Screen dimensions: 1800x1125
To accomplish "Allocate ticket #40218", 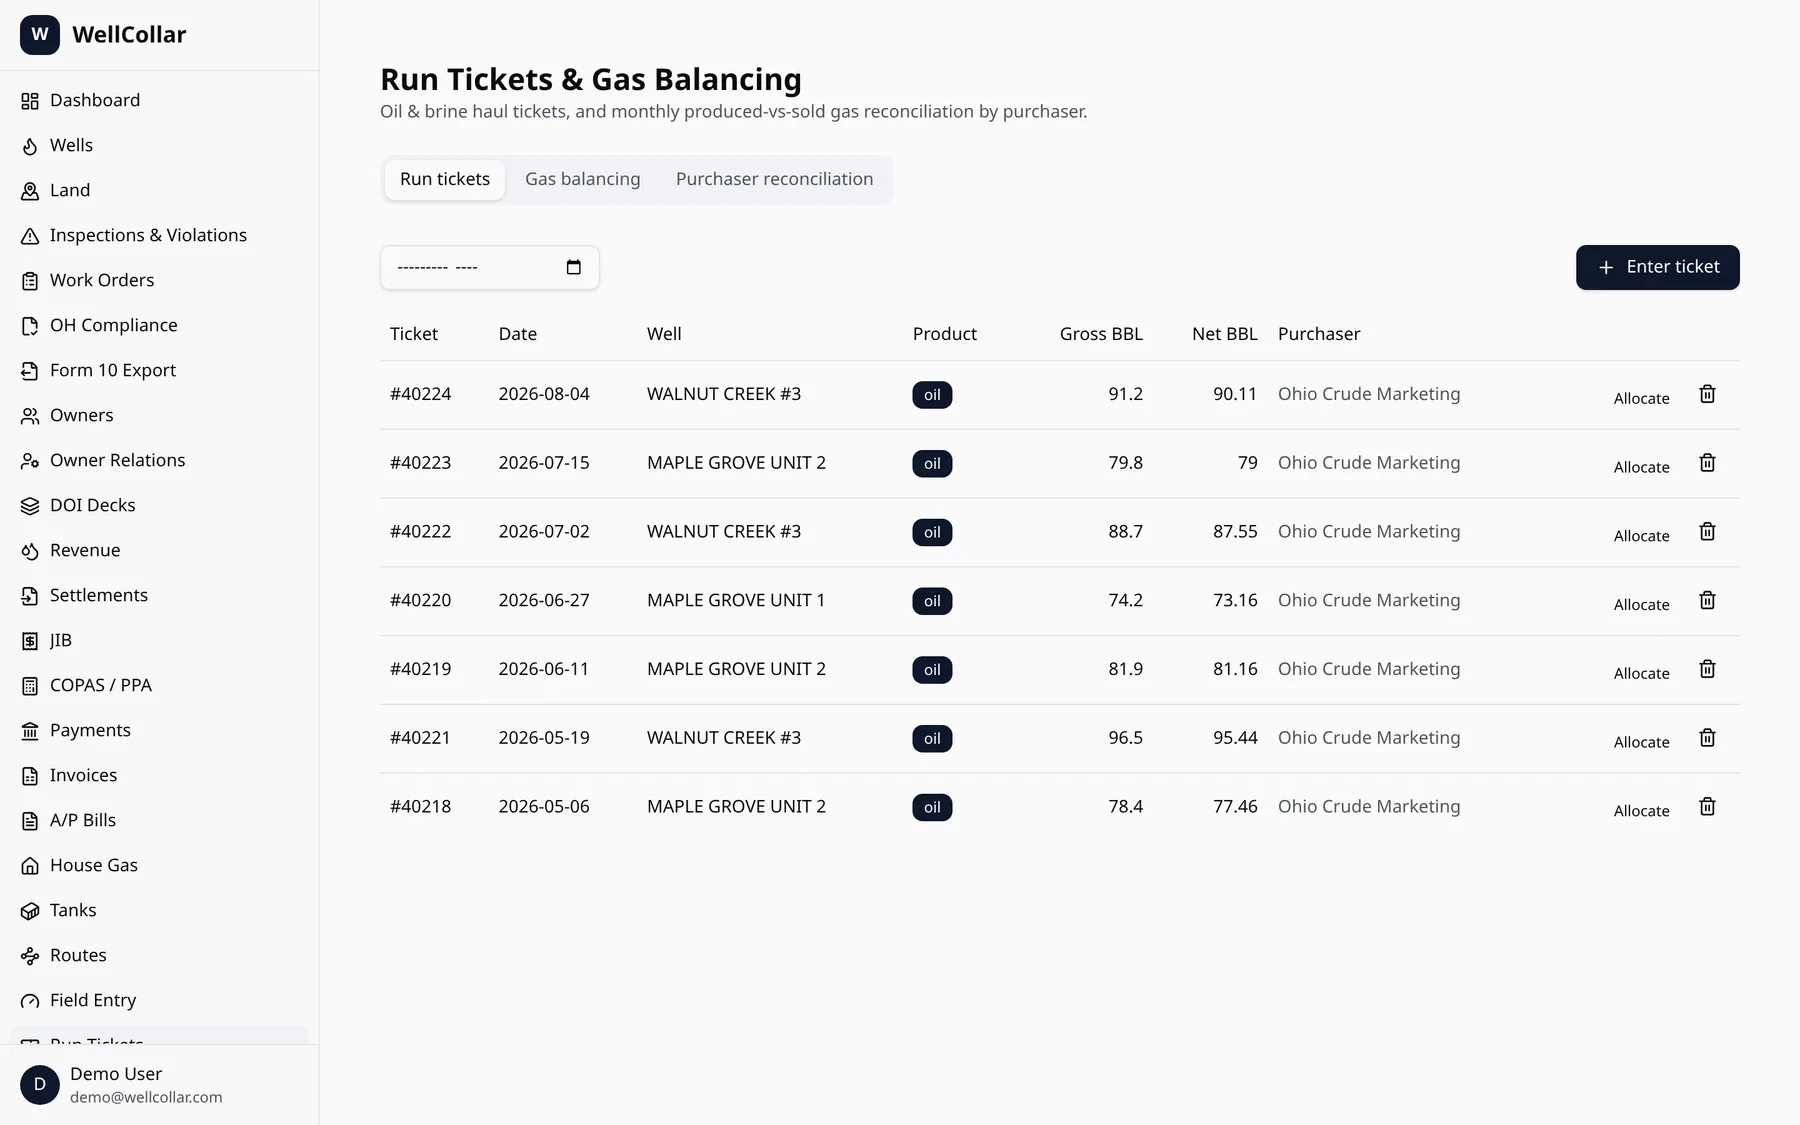I will pyautogui.click(x=1641, y=810).
